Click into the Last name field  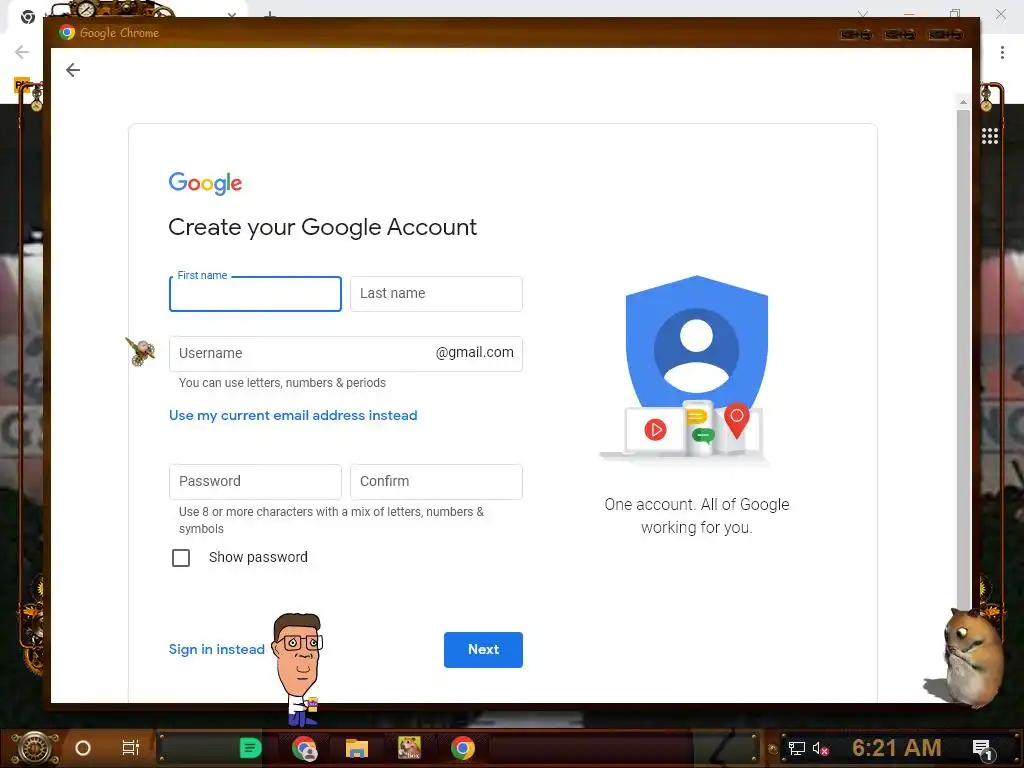coord(436,294)
